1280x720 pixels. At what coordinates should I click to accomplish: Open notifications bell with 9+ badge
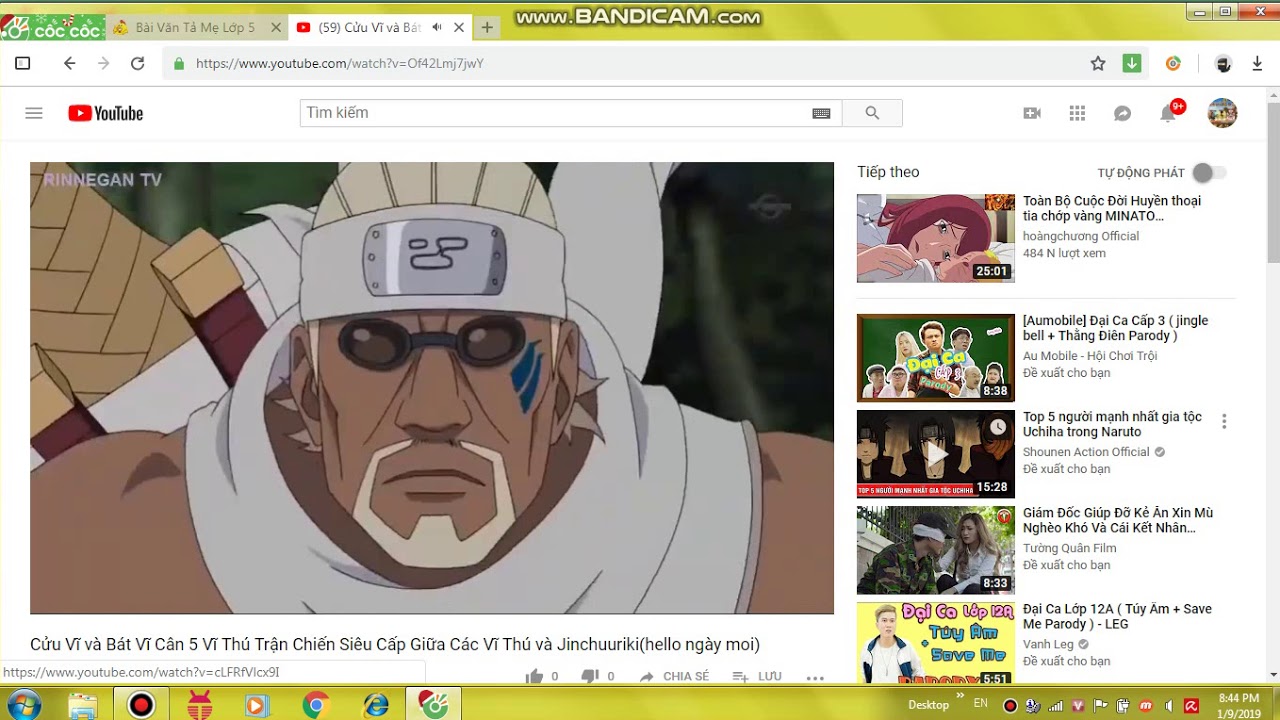[1168, 112]
